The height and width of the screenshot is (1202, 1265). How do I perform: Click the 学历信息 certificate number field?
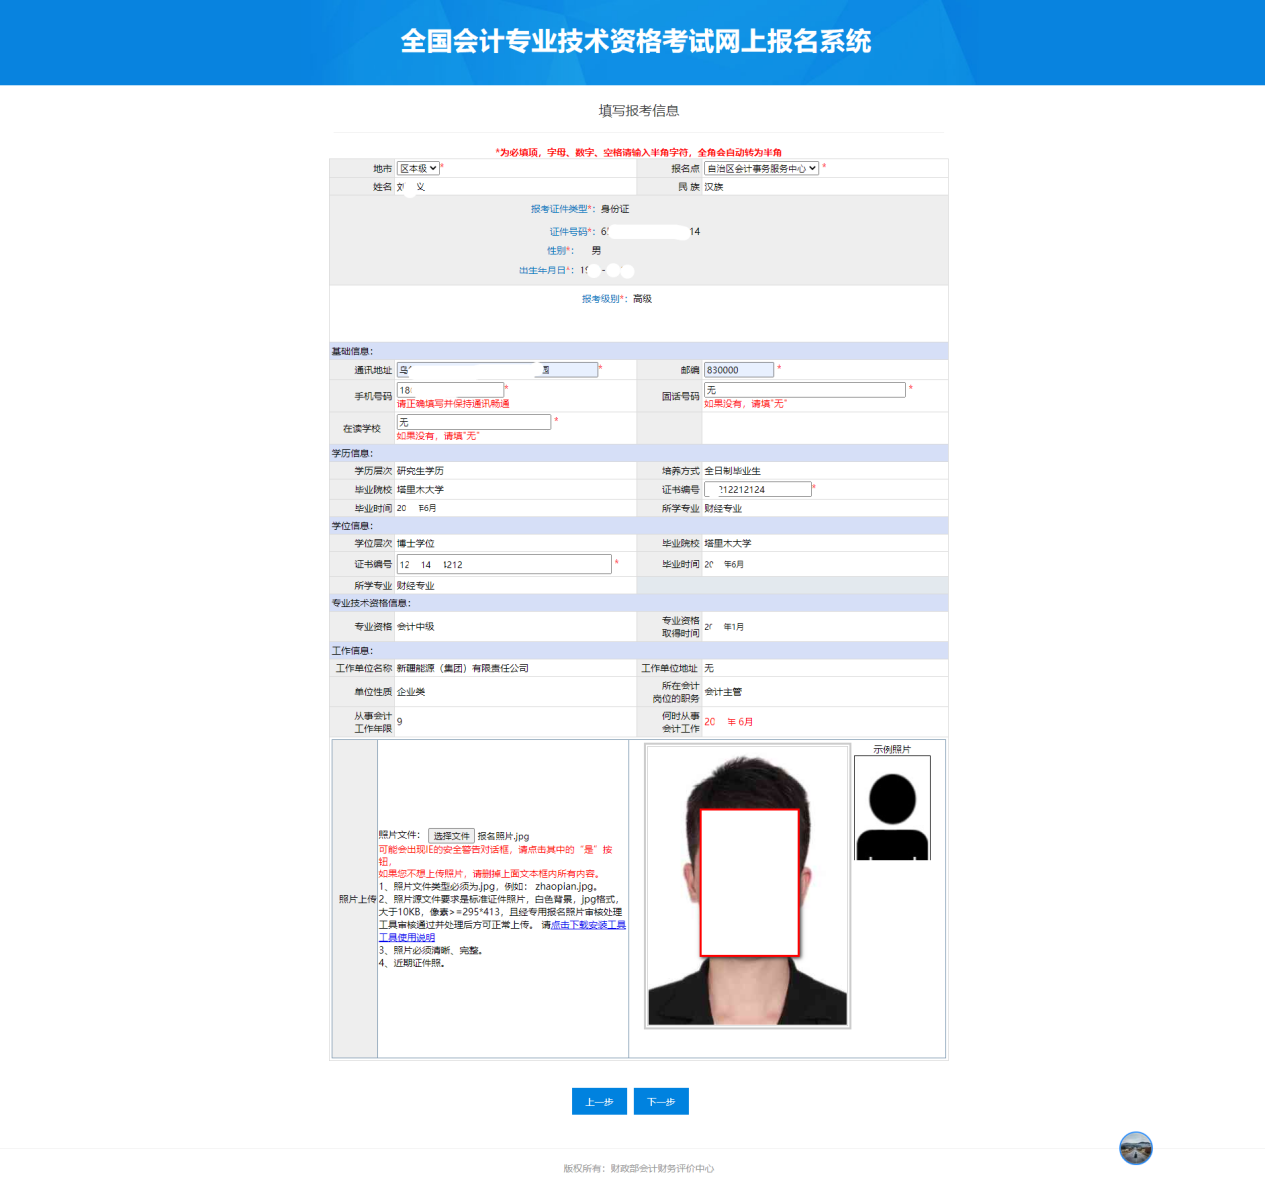[x=757, y=489]
